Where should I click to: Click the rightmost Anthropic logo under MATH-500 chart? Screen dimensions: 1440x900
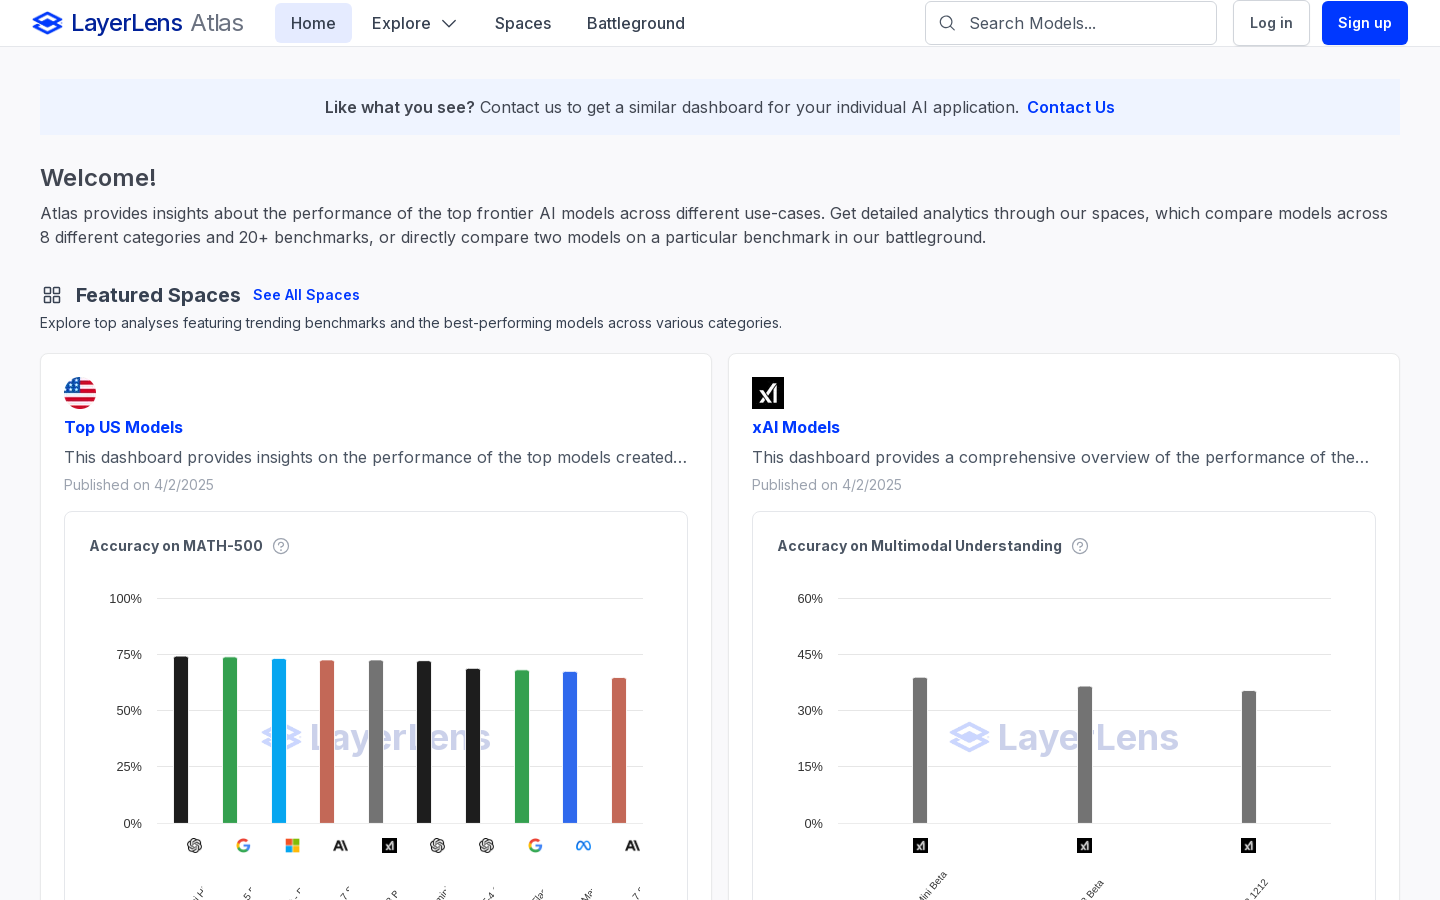pyautogui.click(x=633, y=846)
